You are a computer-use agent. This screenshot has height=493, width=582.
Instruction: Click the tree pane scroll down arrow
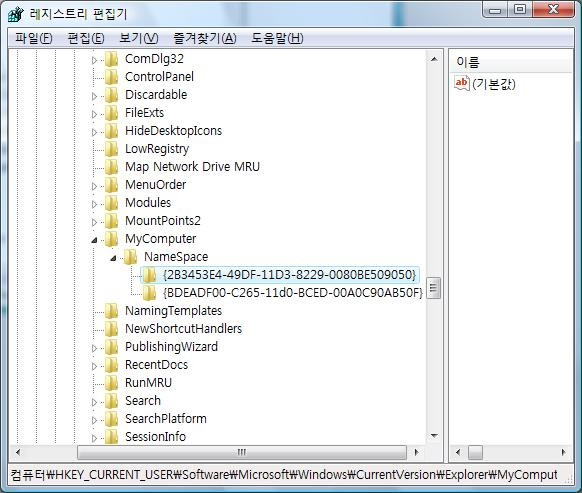434,436
